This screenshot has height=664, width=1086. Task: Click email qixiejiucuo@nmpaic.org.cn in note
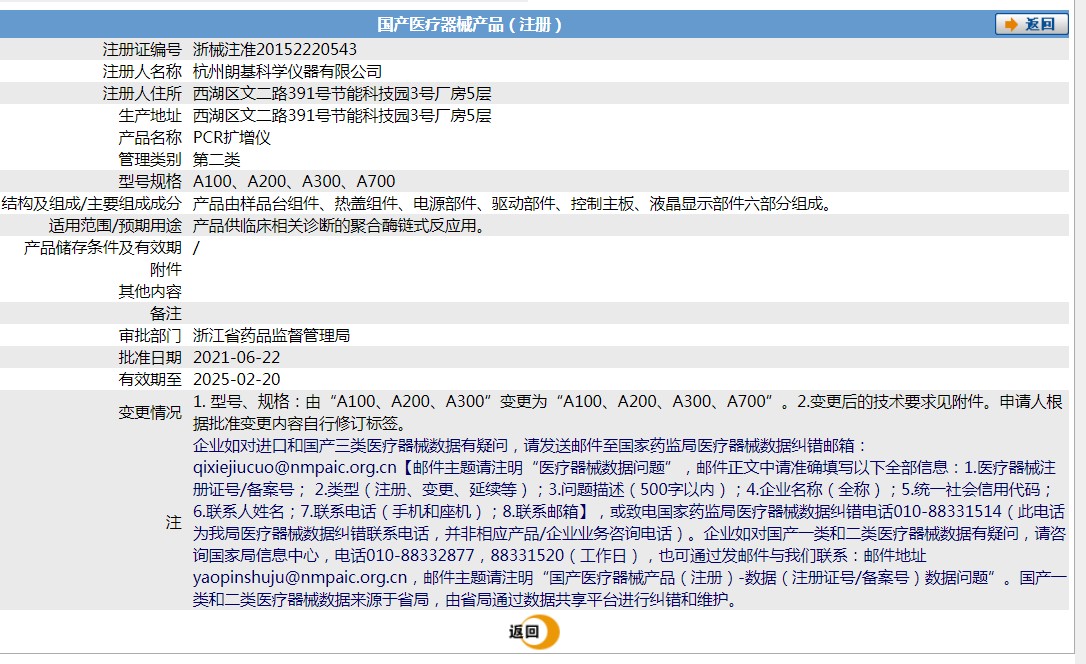[x=294, y=467]
